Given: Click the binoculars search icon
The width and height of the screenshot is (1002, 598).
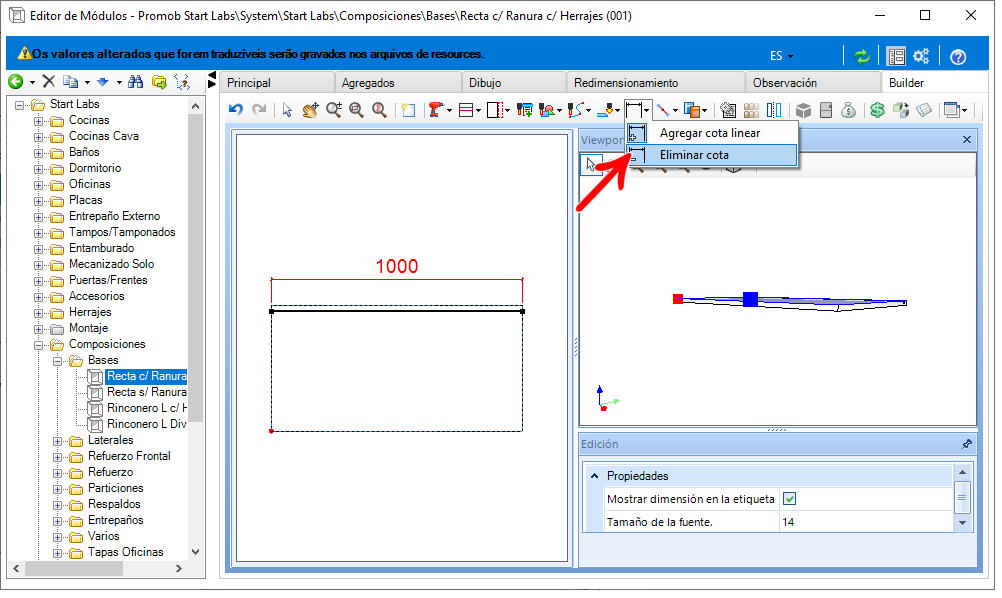Looking at the screenshot, I should pyautogui.click(x=135, y=82).
